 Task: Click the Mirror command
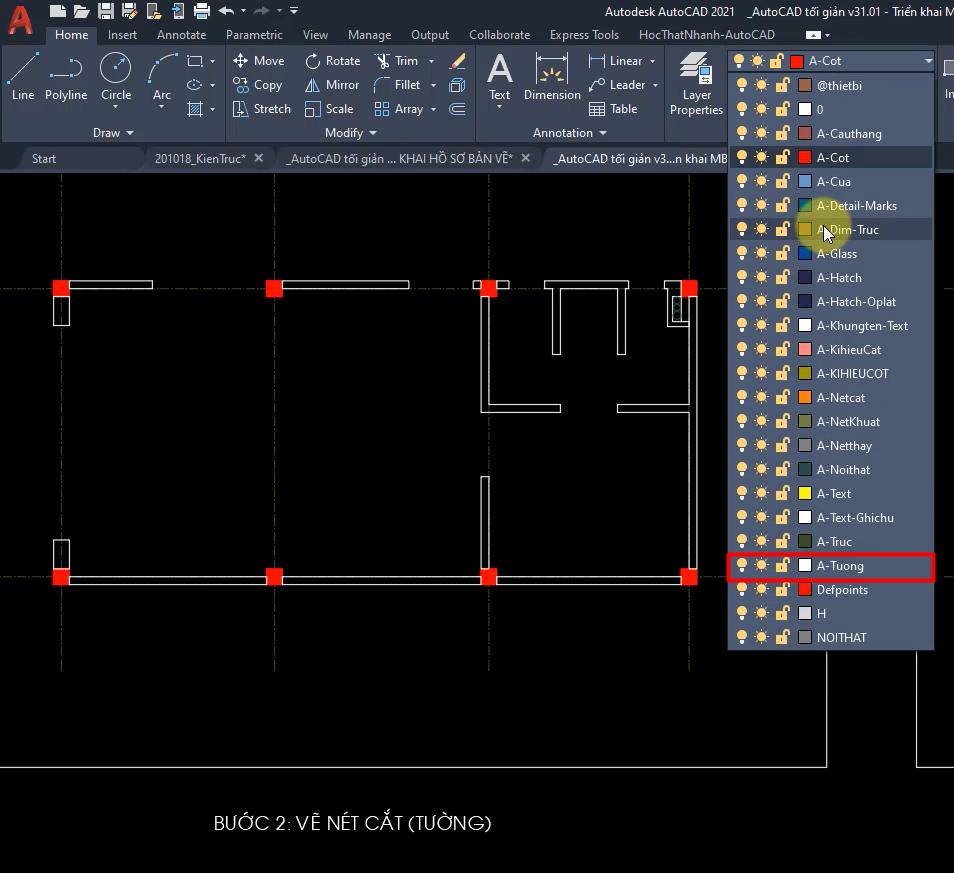[333, 85]
